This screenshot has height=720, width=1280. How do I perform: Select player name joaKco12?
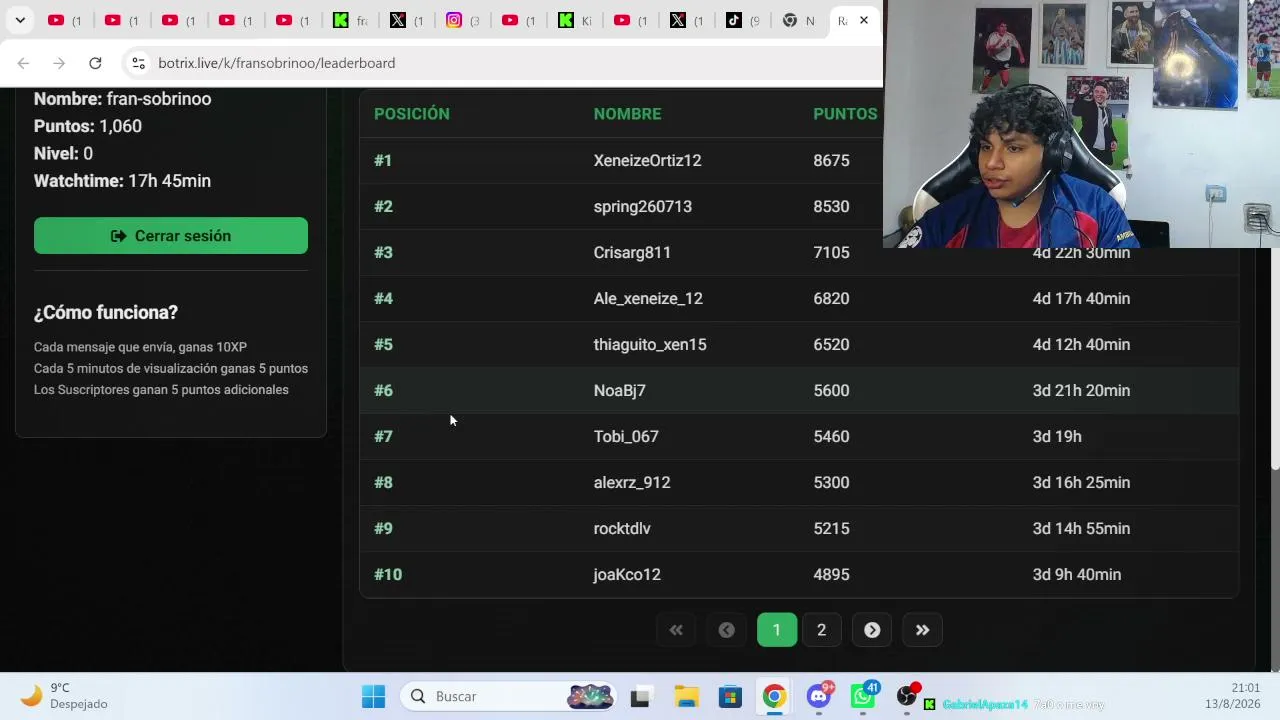coord(627,574)
